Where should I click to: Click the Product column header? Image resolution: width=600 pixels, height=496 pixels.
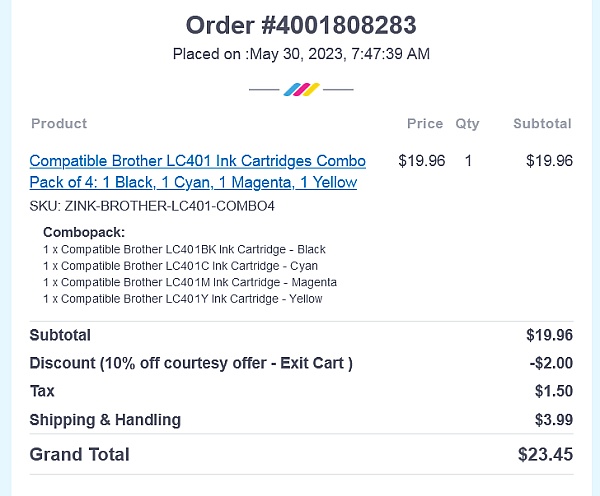[59, 124]
